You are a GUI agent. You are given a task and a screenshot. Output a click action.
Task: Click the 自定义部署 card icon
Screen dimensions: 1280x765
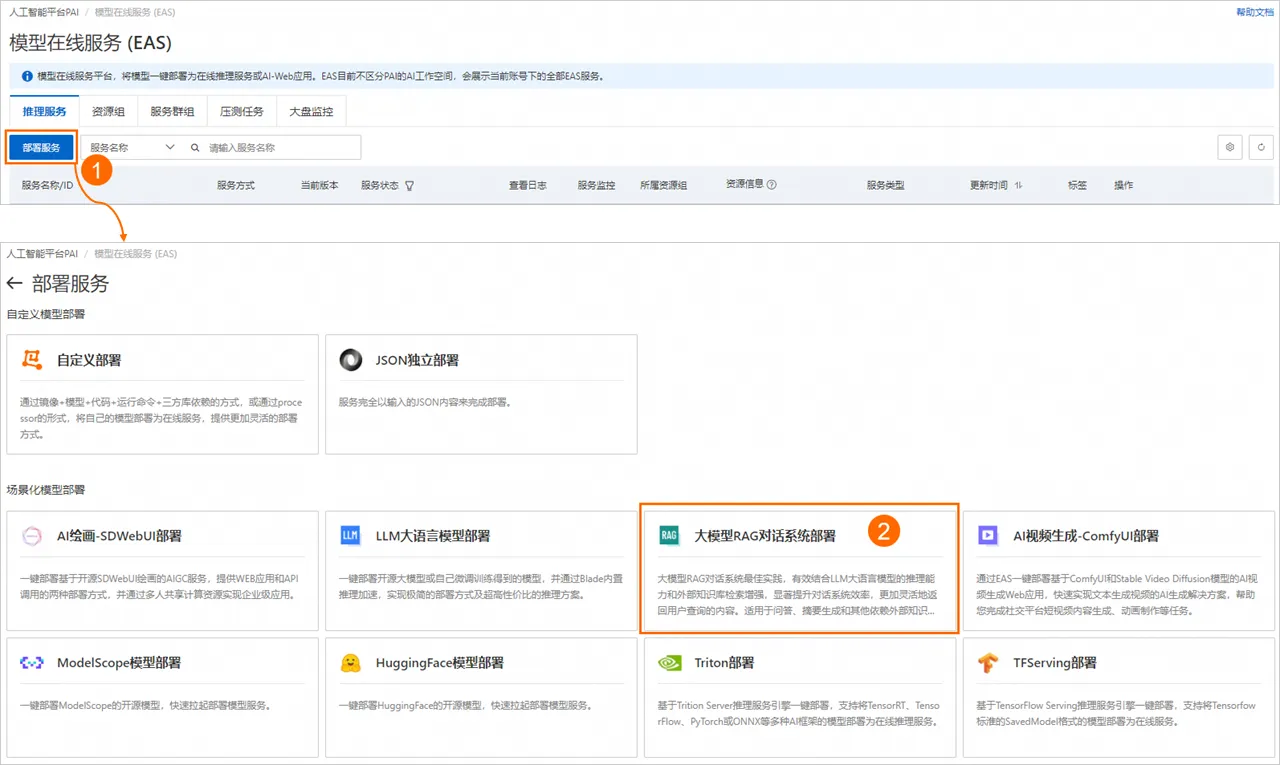[33, 360]
